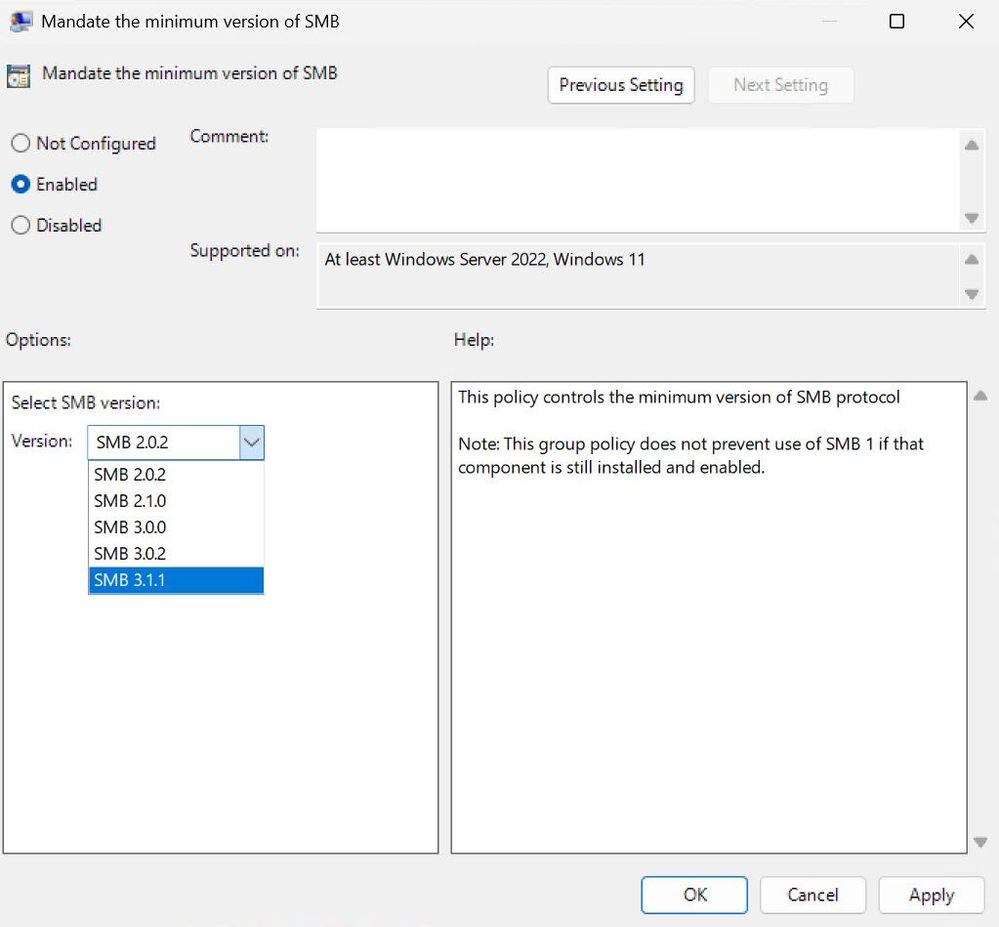Confirm settings with the OK button
The image size is (999, 927).
point(693,895)
